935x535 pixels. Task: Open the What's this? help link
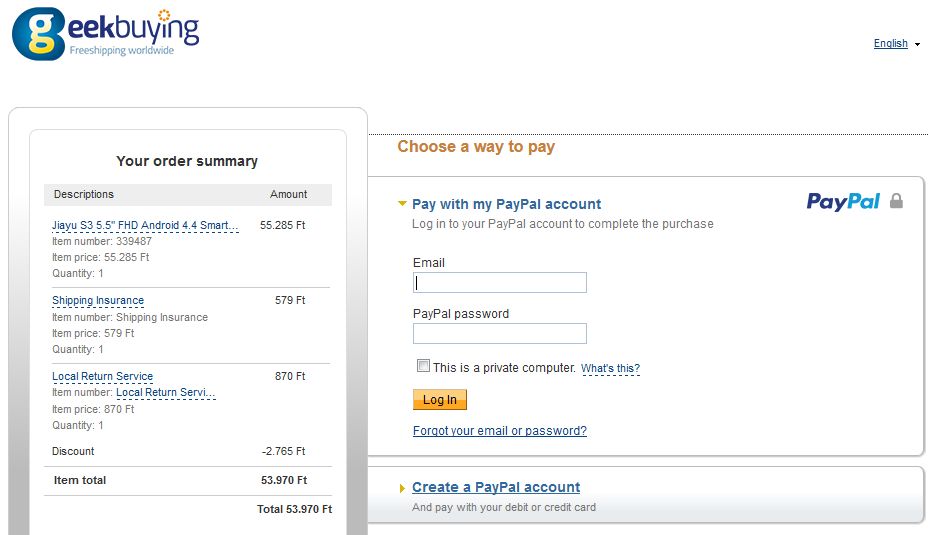coord(610,369)
